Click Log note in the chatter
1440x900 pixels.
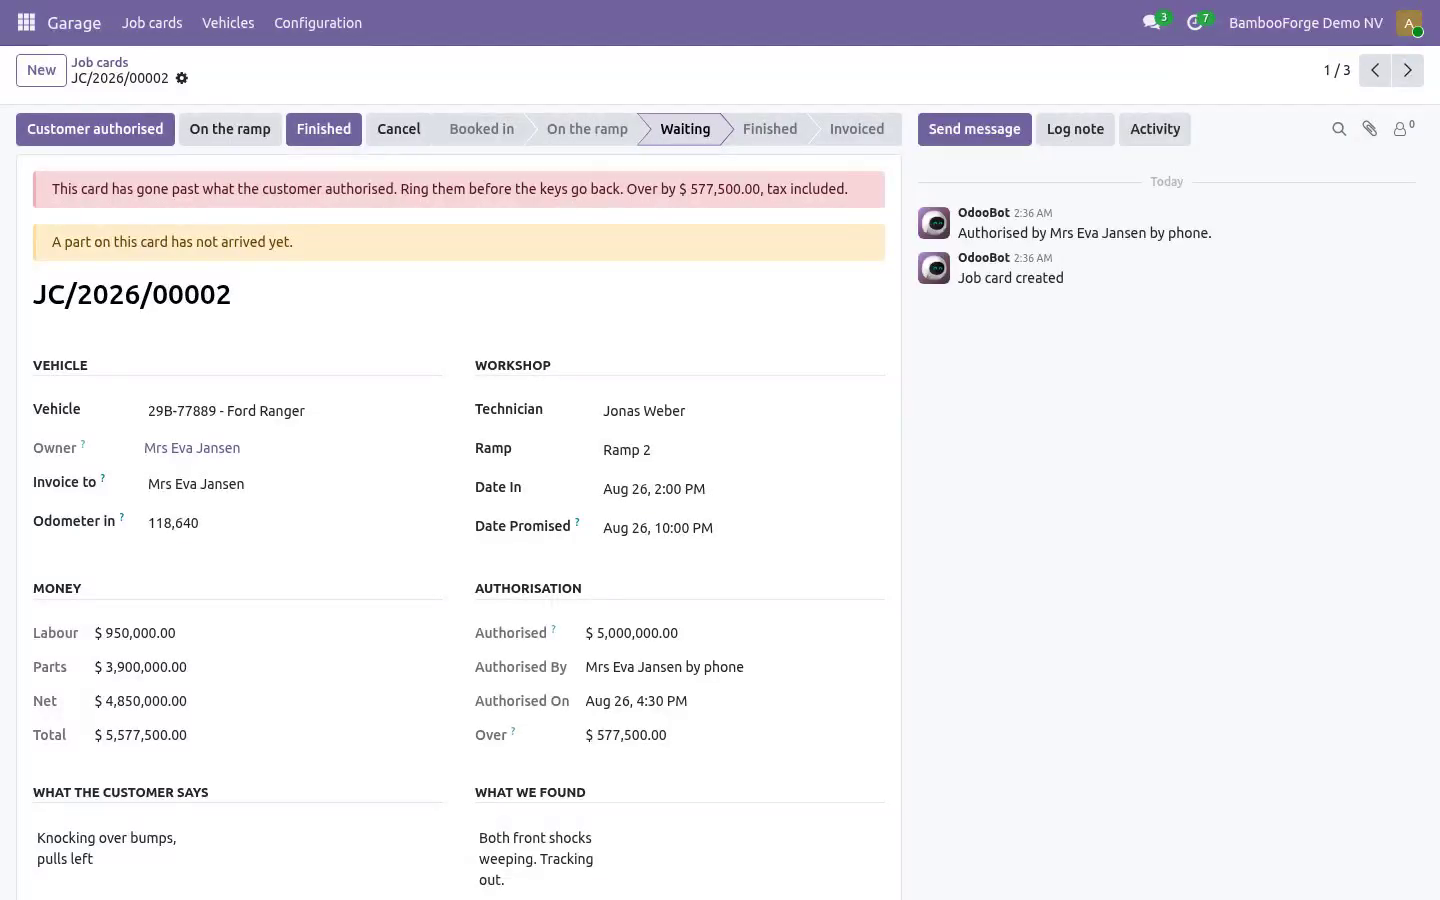point(1075,129)
